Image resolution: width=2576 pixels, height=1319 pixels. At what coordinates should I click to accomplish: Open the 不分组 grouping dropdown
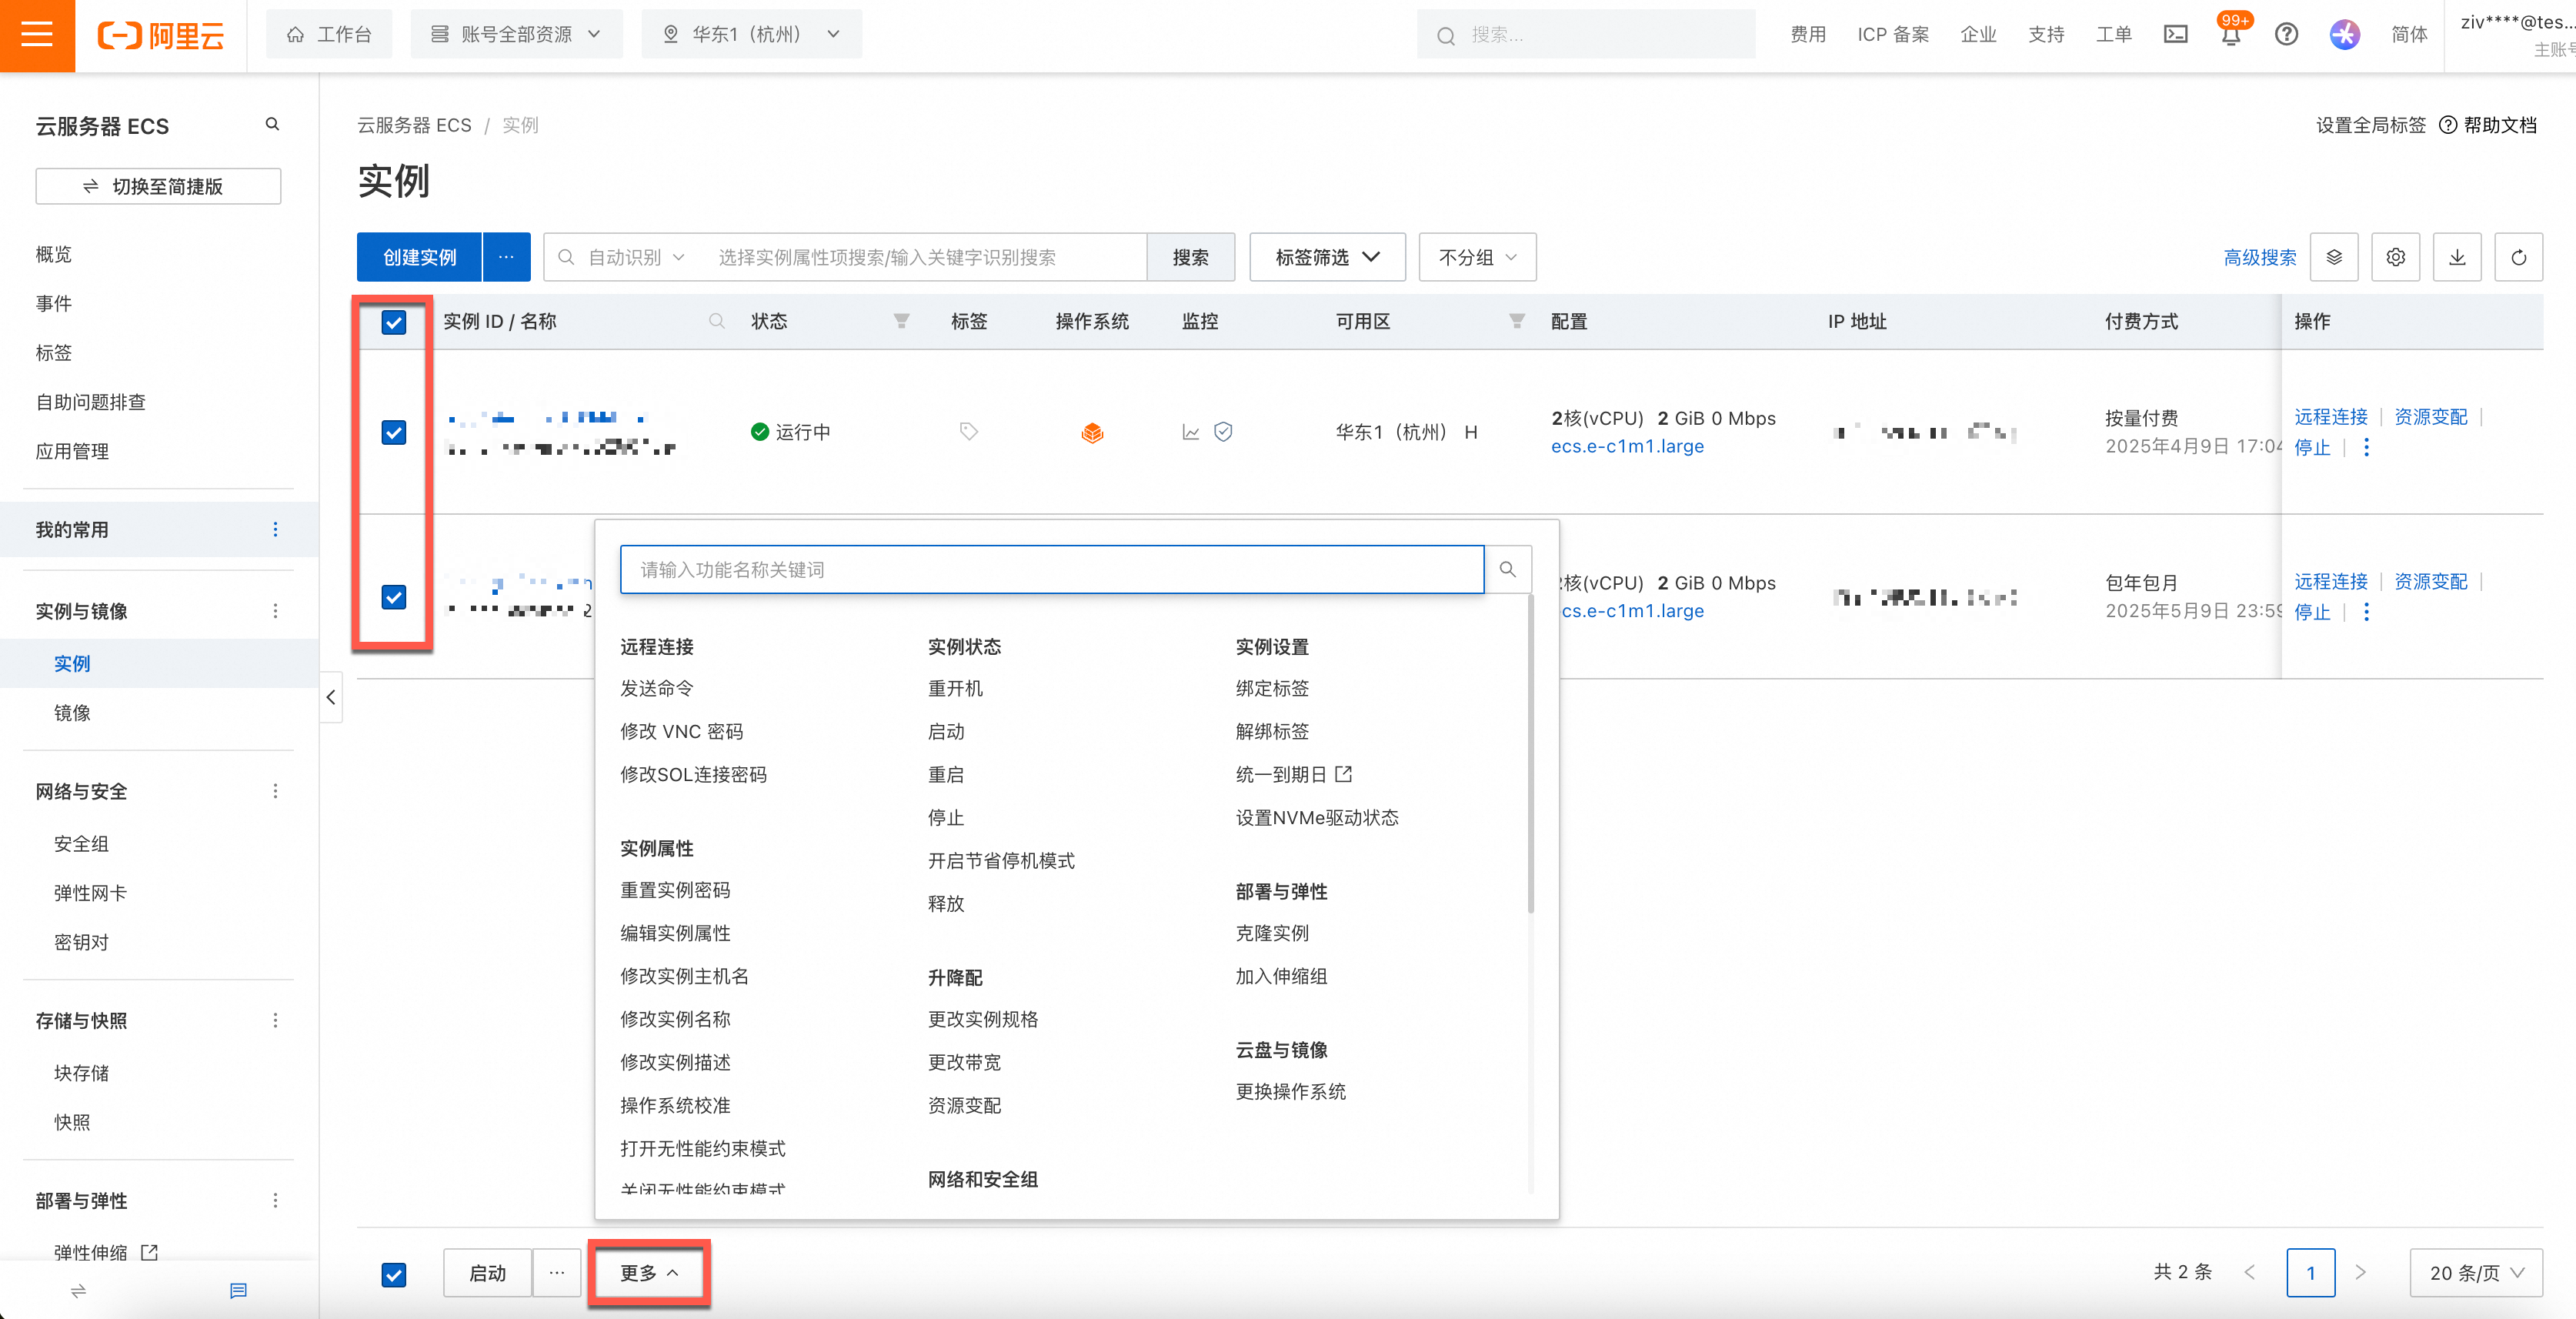1477,258
